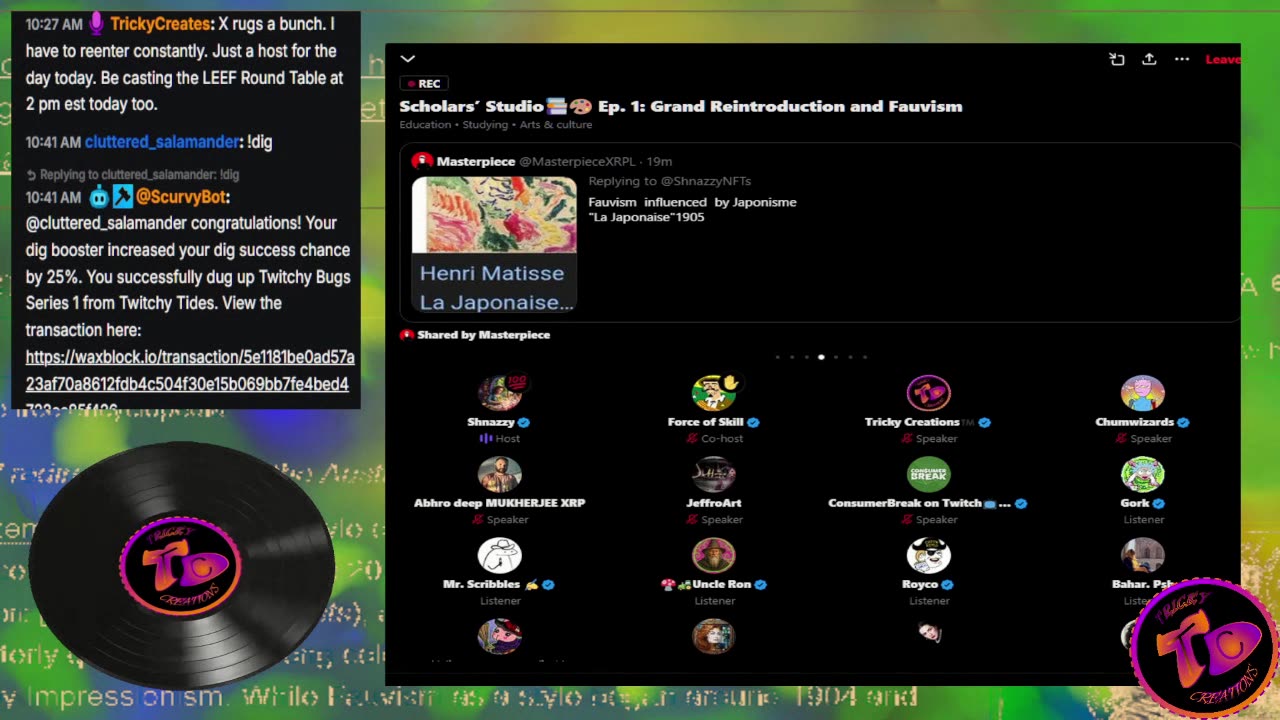Click Mr. Scribbles name label
Image resolution: width=1280 pixels, height=720 pixels.
click(490, 584)
